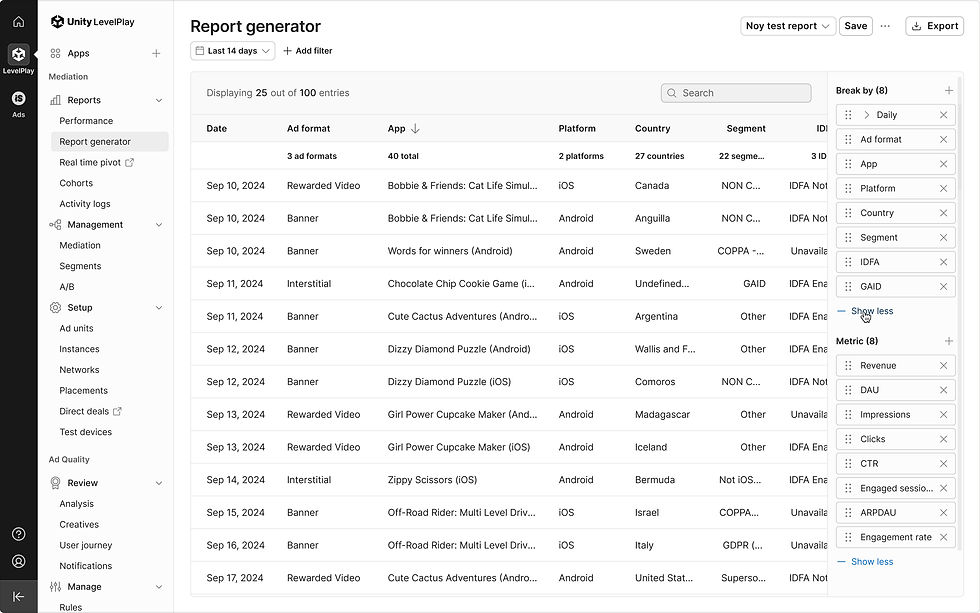Grab the drag handle of Revenue metric
The image size is (980, 613).
[x=848, y=366]
